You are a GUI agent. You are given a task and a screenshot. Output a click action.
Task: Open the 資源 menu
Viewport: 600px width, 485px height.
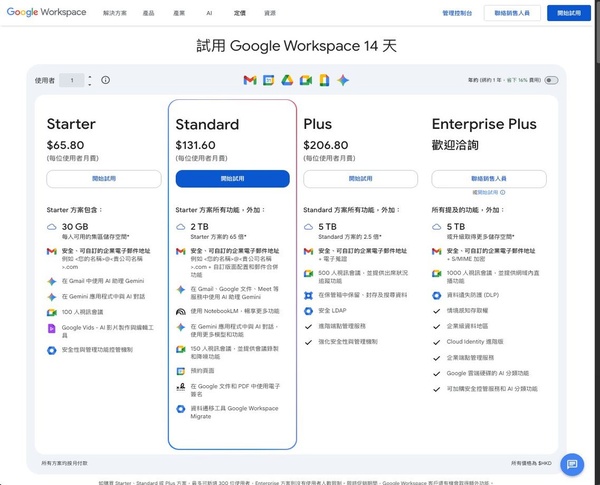click(x=270, y=13)
